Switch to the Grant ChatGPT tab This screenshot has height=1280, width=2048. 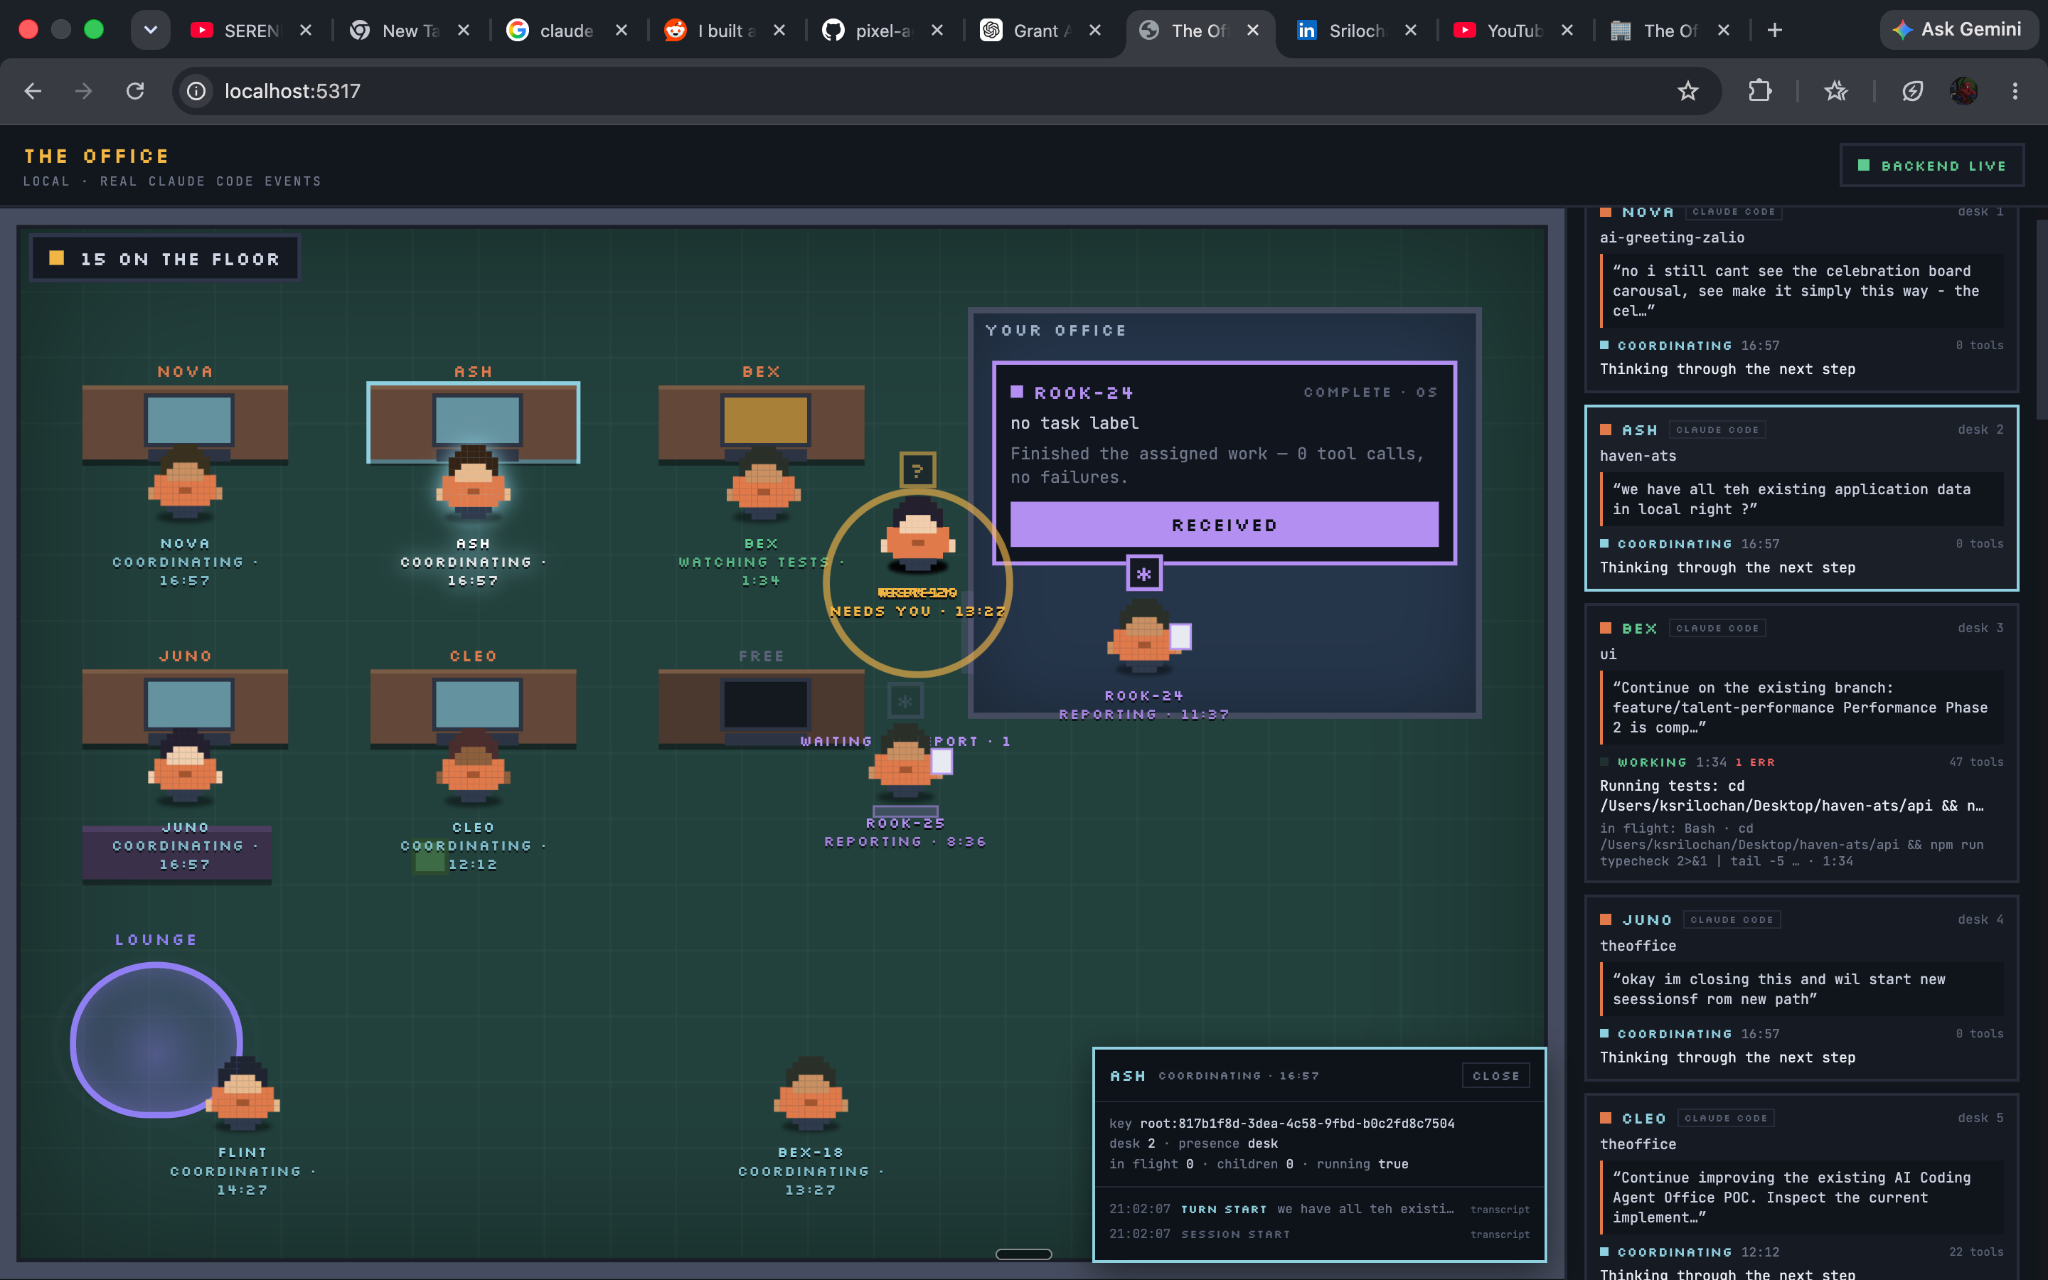pyautogui.click(x=1042, y=30)
